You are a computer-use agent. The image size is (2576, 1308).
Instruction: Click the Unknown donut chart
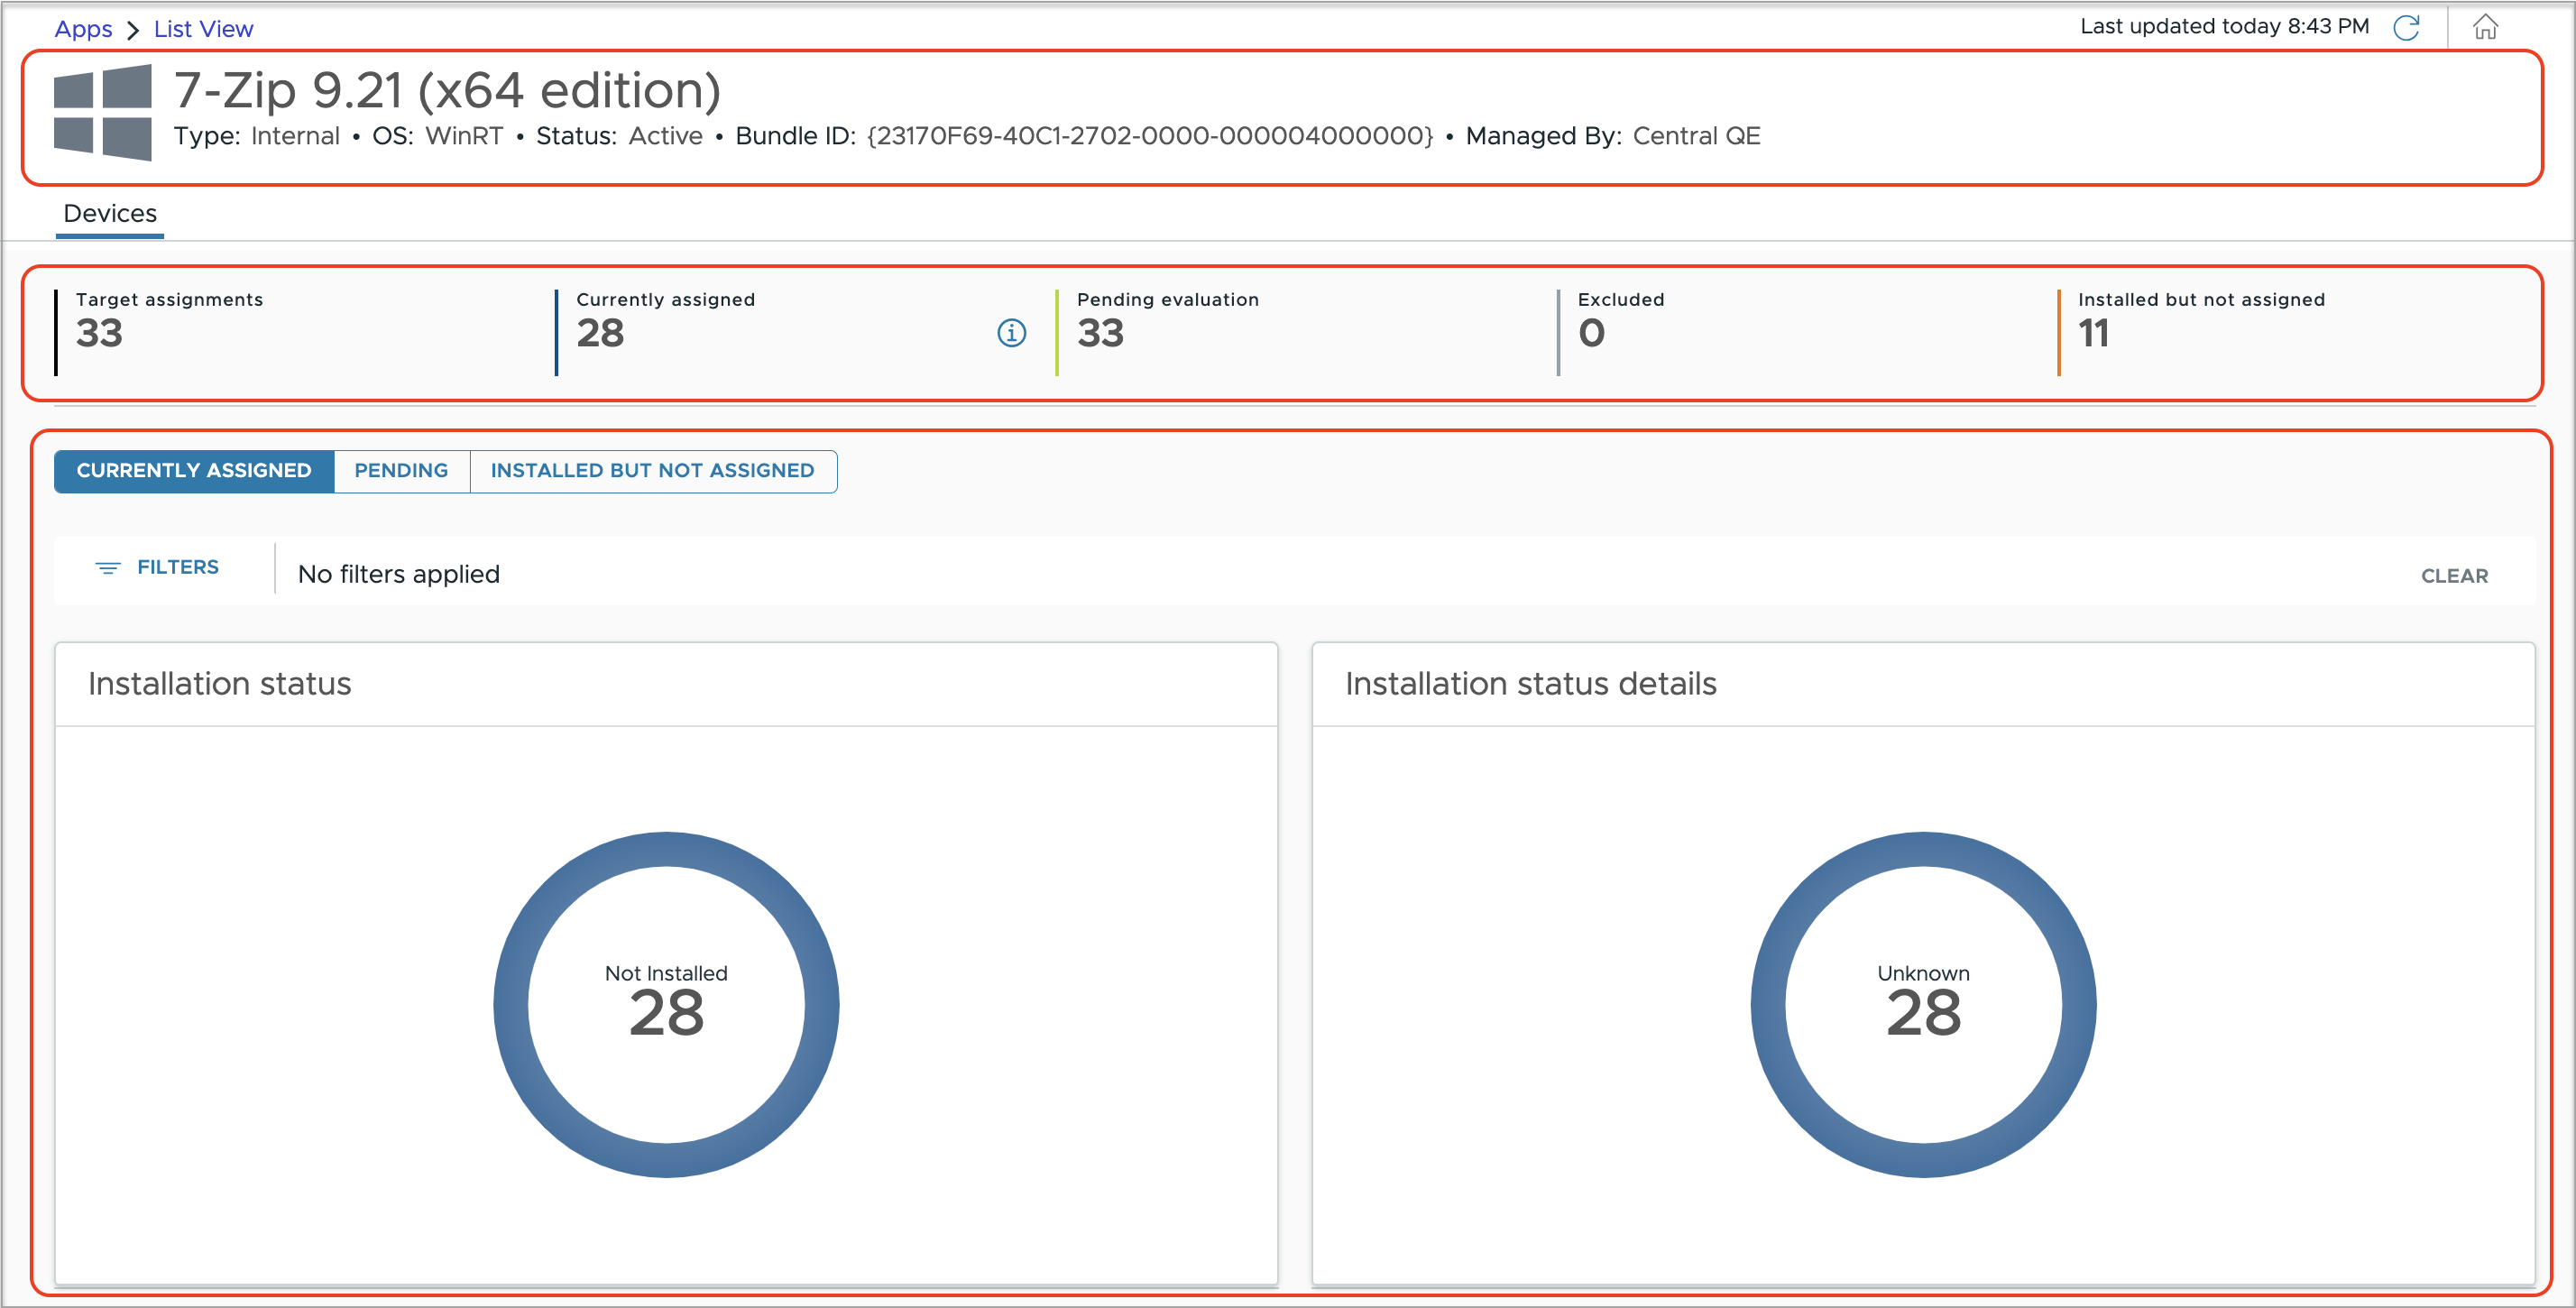1923,1004
